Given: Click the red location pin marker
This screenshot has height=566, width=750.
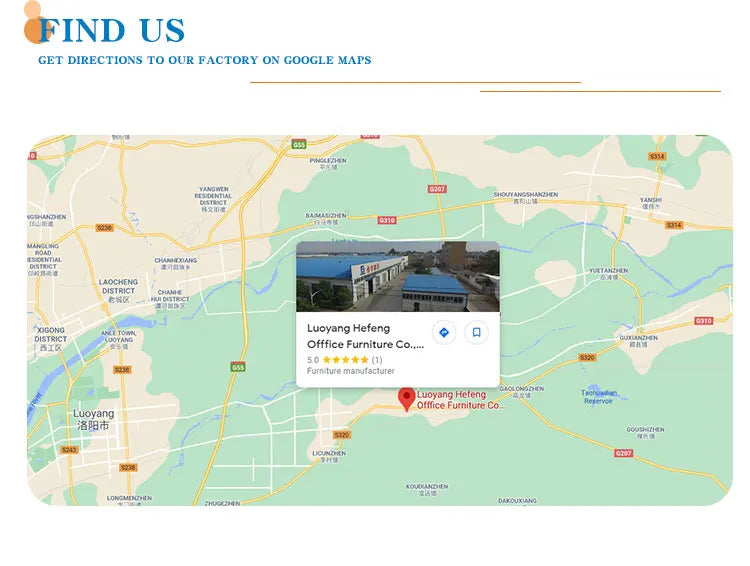Looking at the screenshot, I should click(x=407, y=399).
